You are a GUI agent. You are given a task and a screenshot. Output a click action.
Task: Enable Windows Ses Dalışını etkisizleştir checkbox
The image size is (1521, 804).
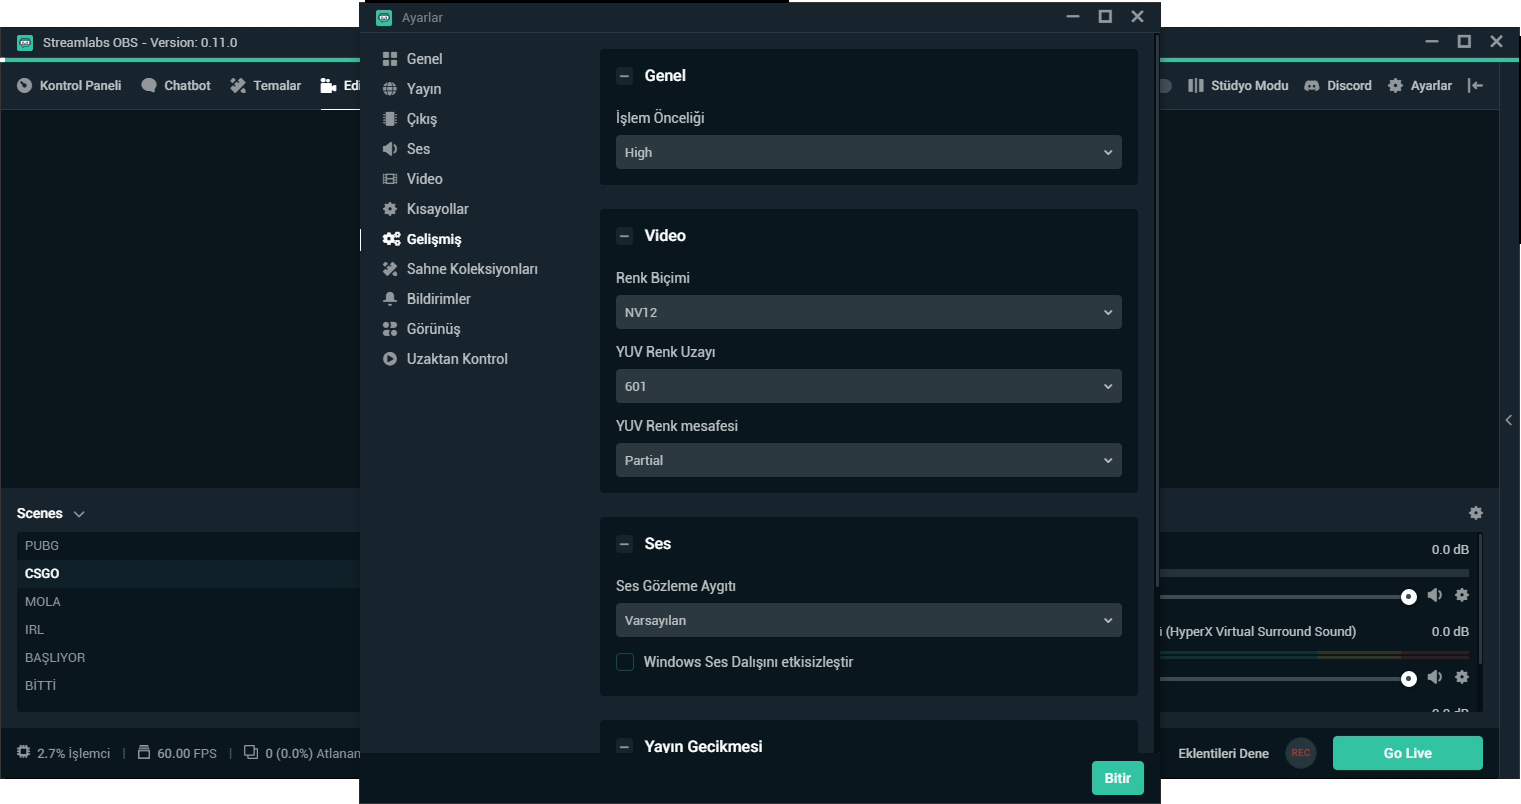click(x=625, y=662)
